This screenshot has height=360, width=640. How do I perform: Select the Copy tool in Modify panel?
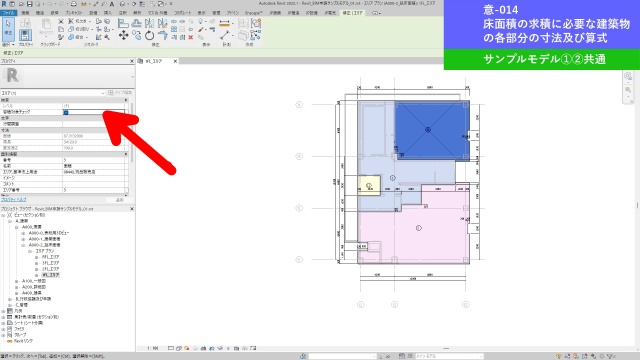tap(137, 36)
